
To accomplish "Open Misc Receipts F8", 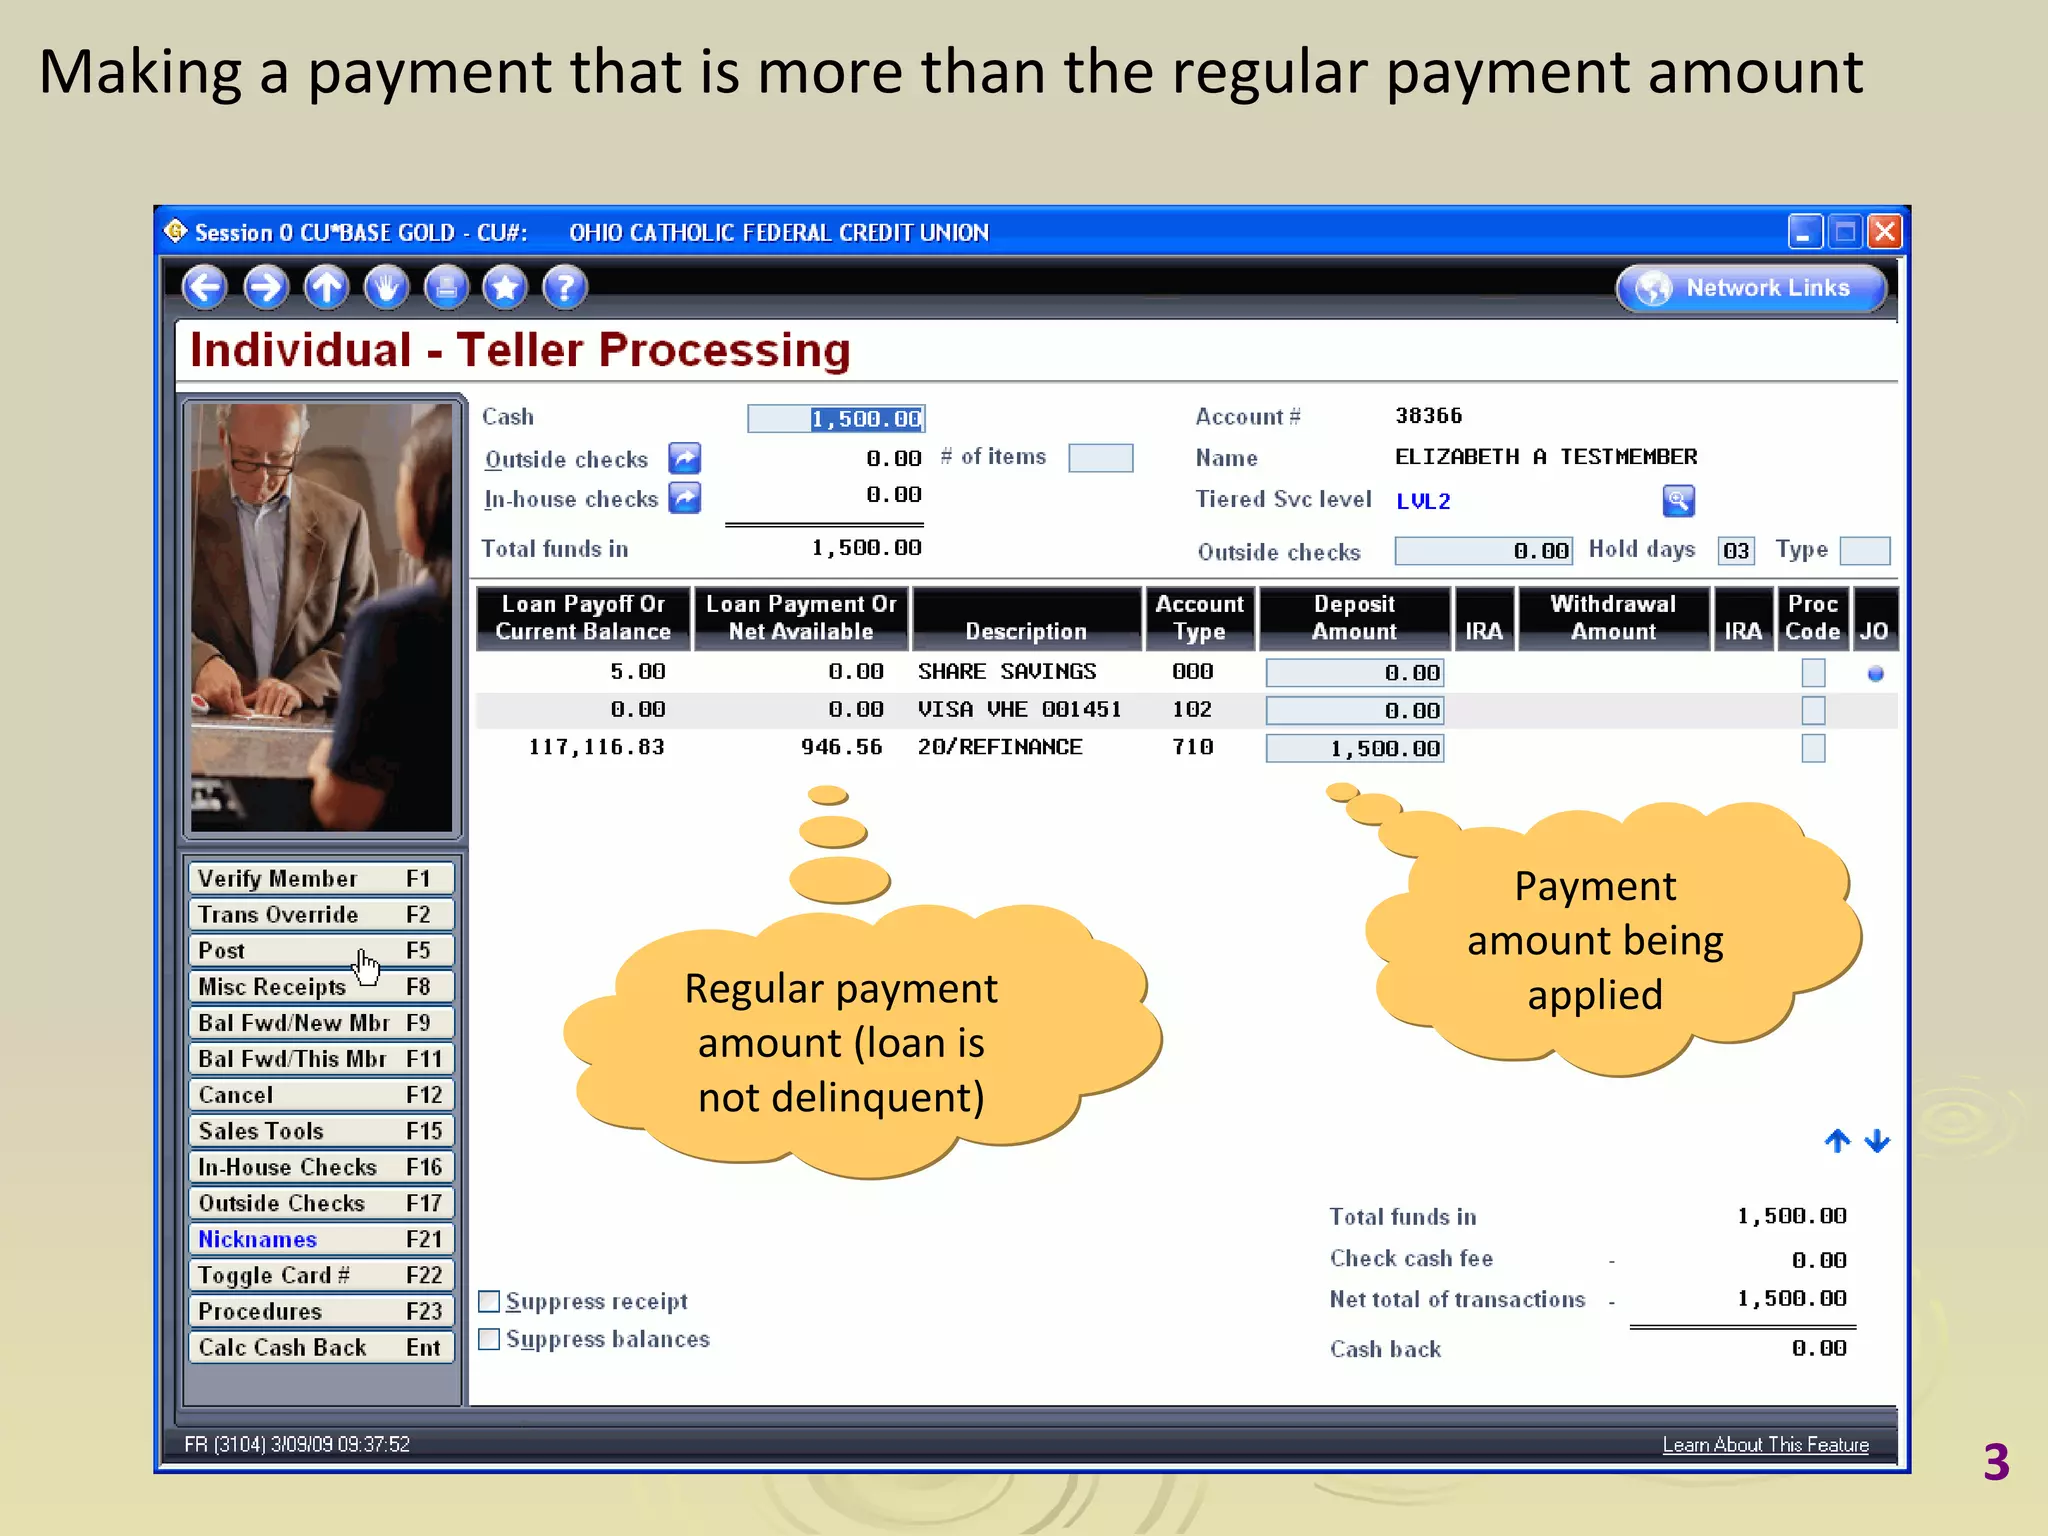I will pyautogui.click(x=321, y=986).
